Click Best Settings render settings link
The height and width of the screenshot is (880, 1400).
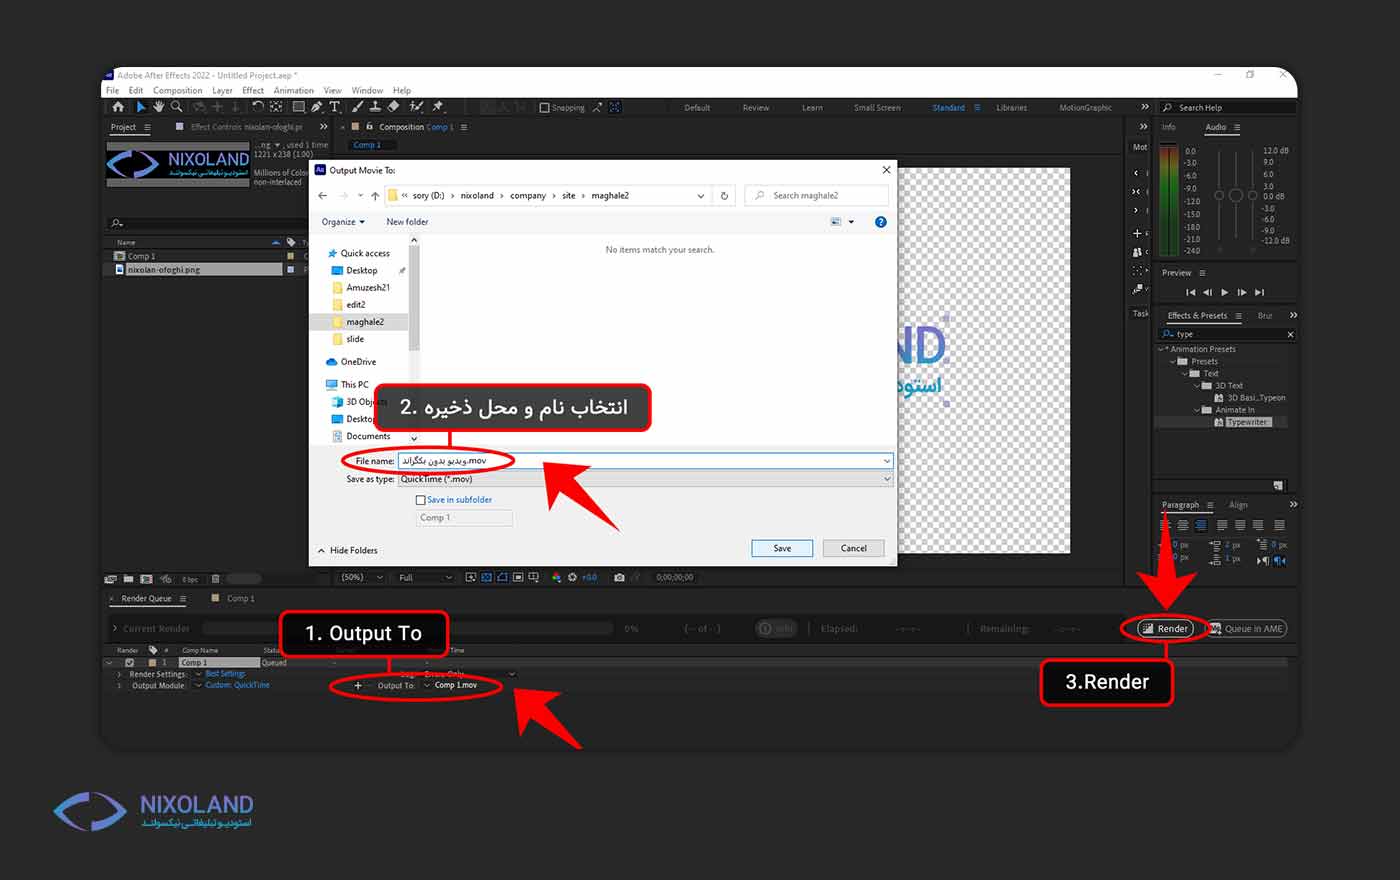[226, 674]
